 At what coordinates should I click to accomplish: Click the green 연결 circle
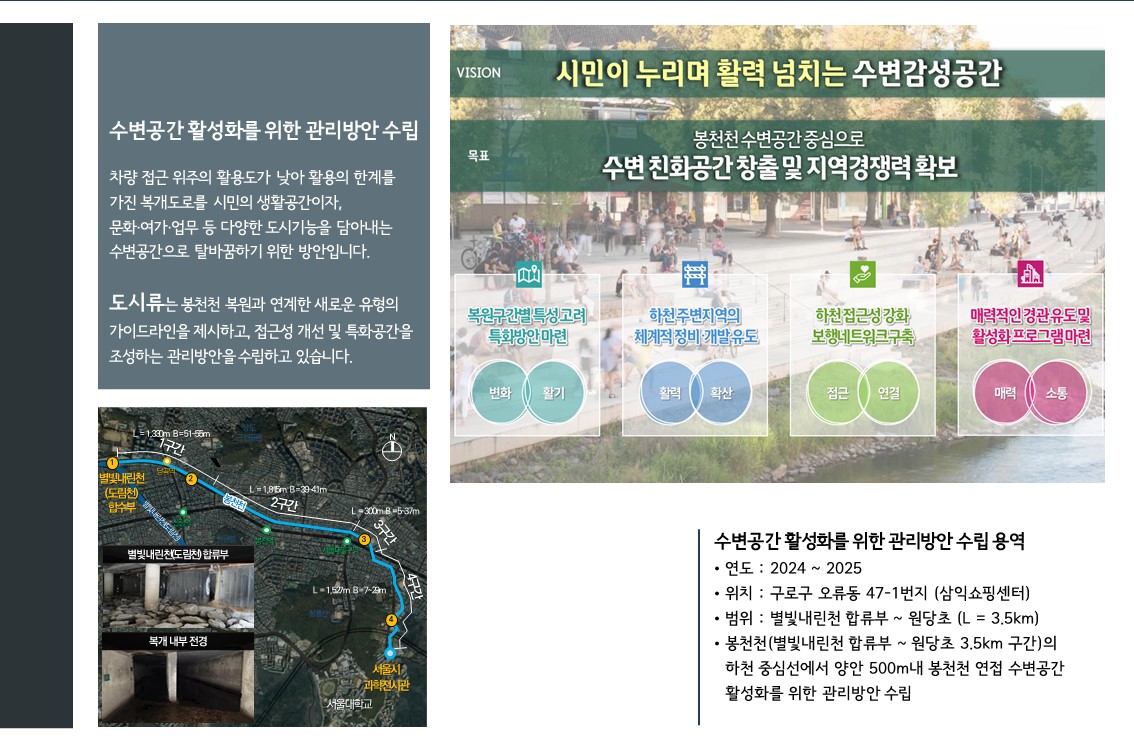[889, 393]
